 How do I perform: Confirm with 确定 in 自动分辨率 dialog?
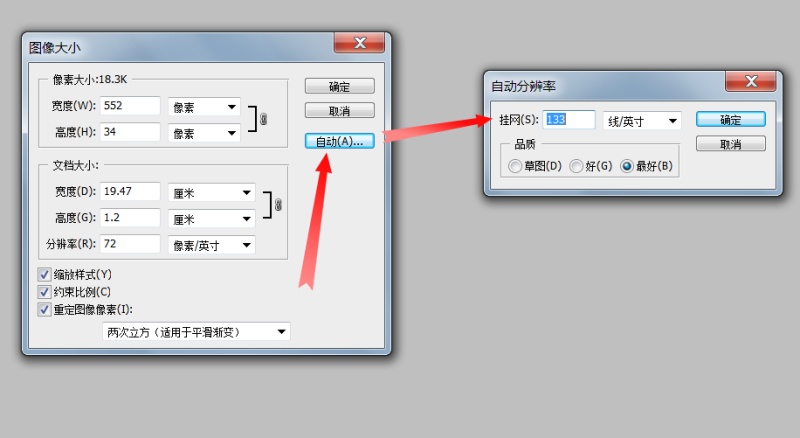point(731,119)
